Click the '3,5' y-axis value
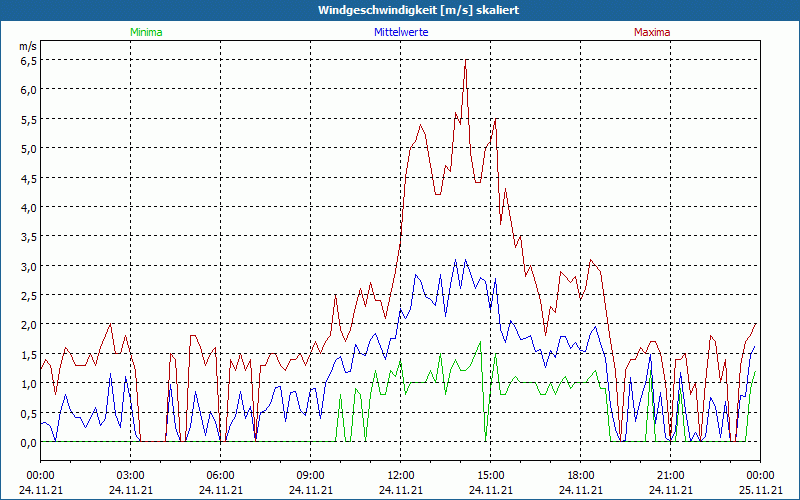 [29, 238]
